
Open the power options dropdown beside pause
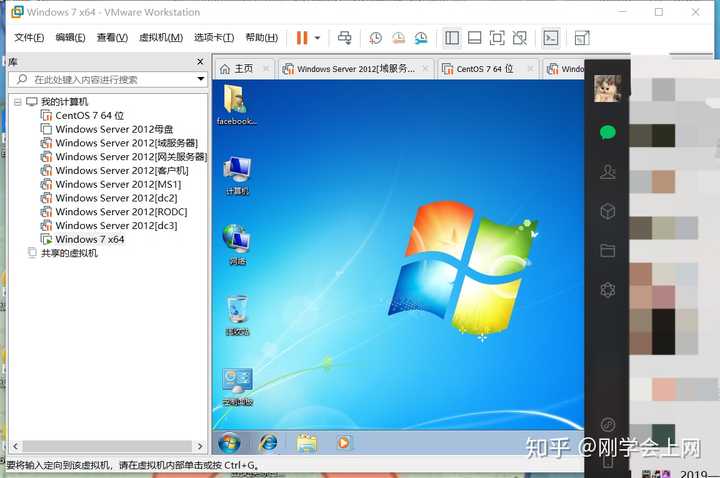point(317,38)
